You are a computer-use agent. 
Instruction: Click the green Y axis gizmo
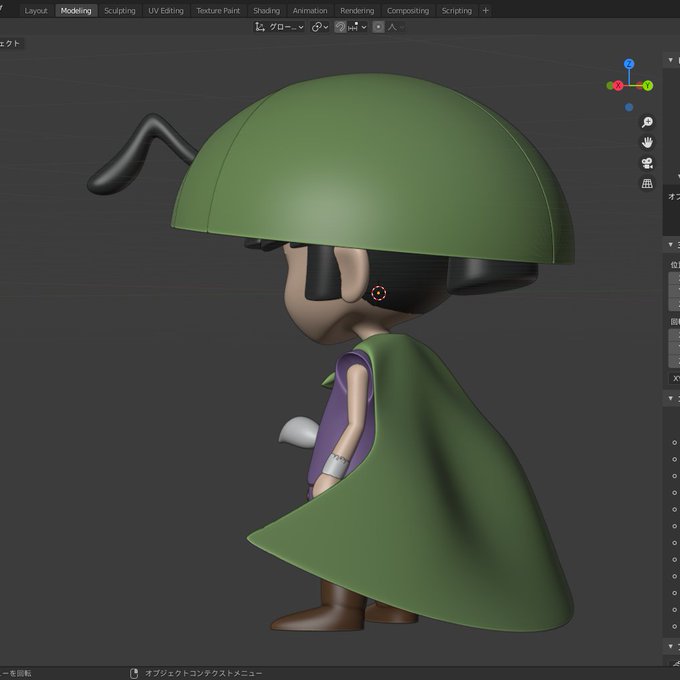(647, 86)
